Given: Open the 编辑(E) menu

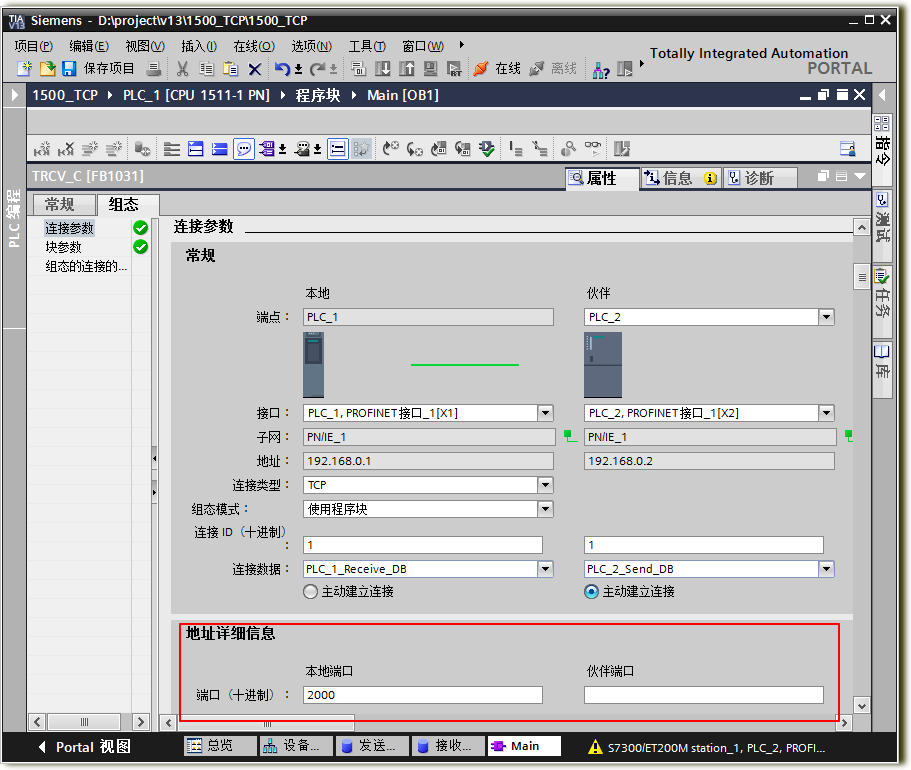Looking at the screenshot, I should tap(89, 45).
